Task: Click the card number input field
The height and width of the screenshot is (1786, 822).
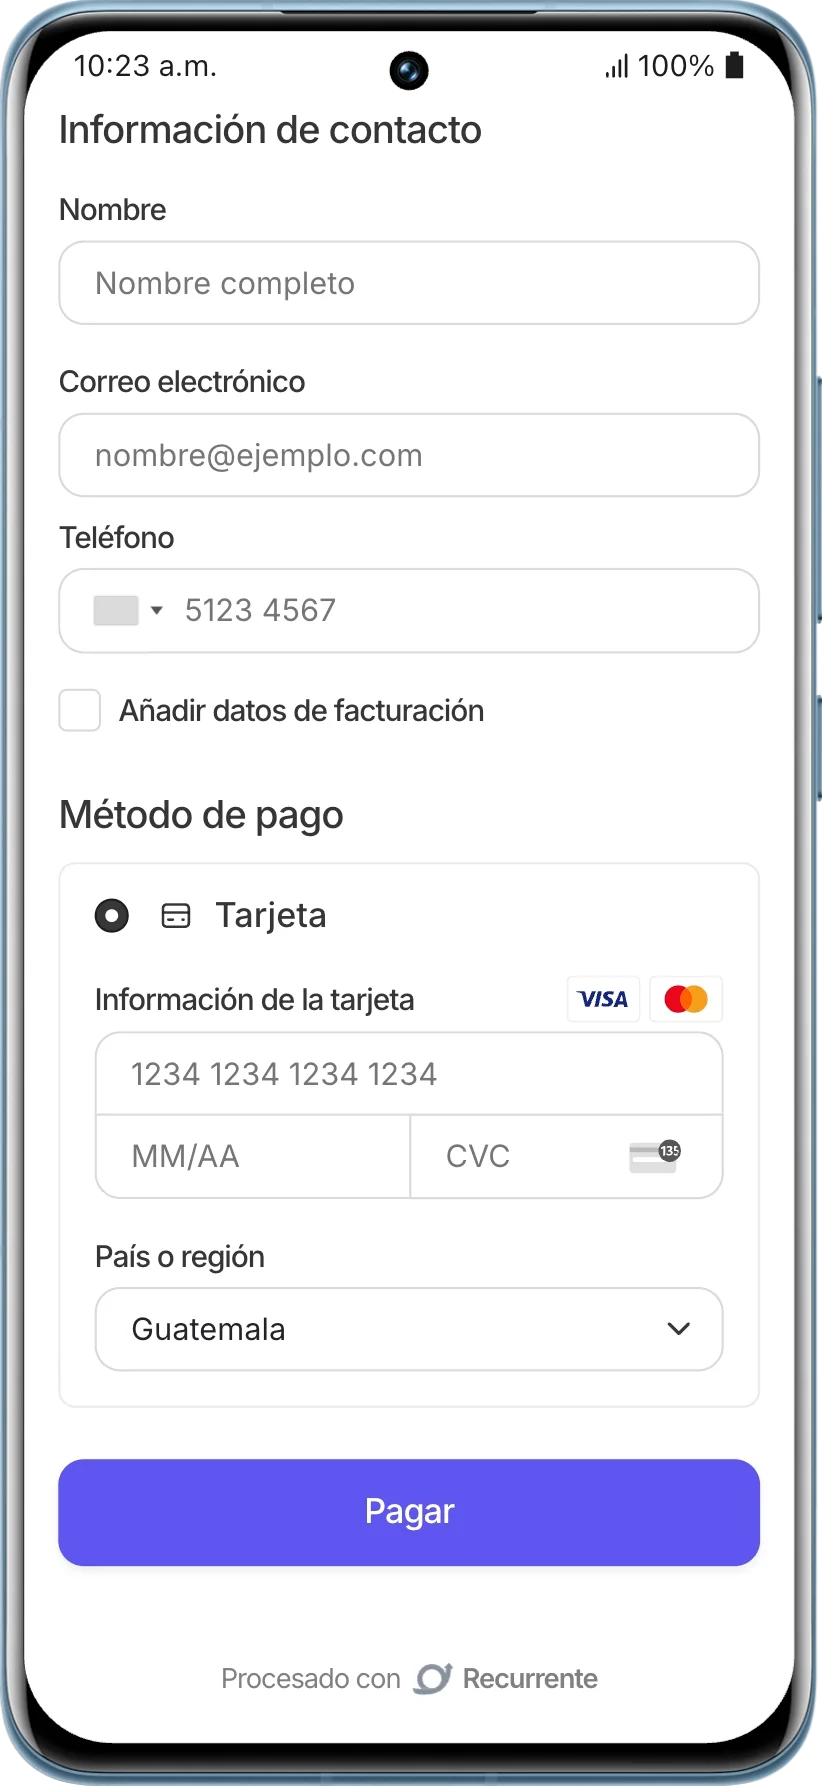Action: [408, 1074]
